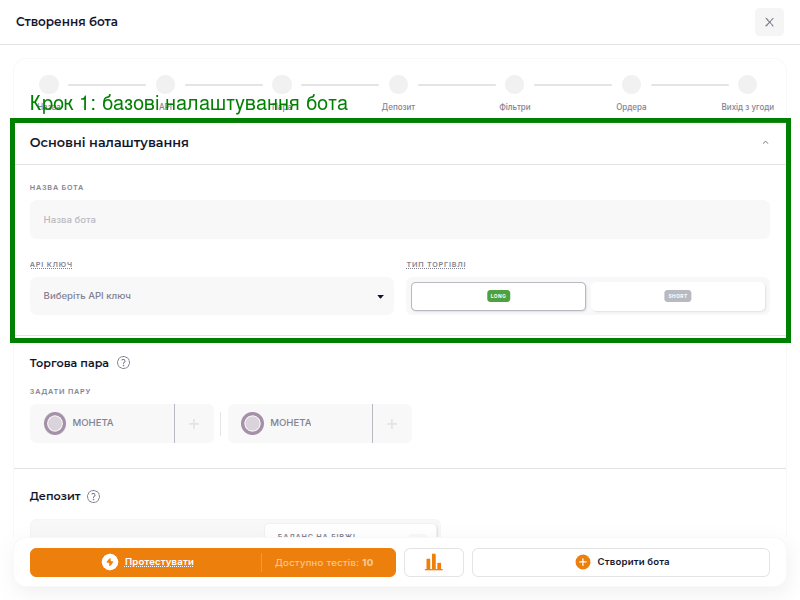Viewport: 800px width, 600px height.
Task: Collapse the Основні налаштування section
Action: [x=765, y=142]
